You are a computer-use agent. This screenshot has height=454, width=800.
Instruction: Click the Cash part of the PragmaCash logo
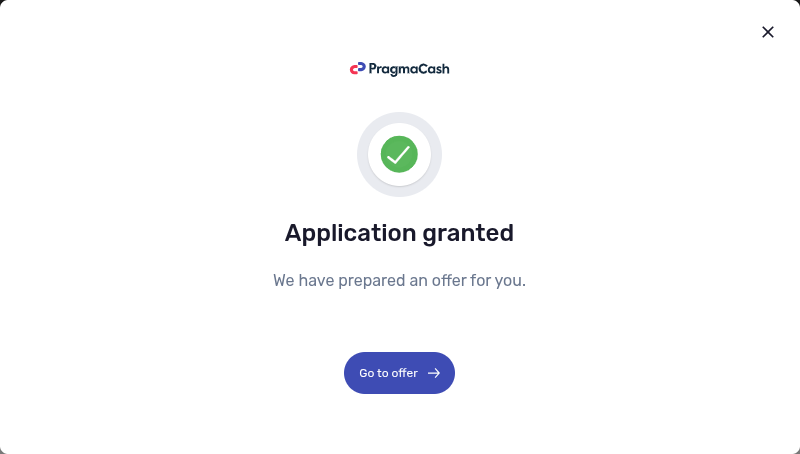coord(434,69)
